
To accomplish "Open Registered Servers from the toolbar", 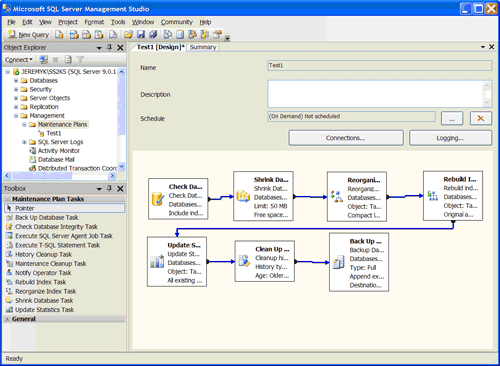I will coord(168,34).
